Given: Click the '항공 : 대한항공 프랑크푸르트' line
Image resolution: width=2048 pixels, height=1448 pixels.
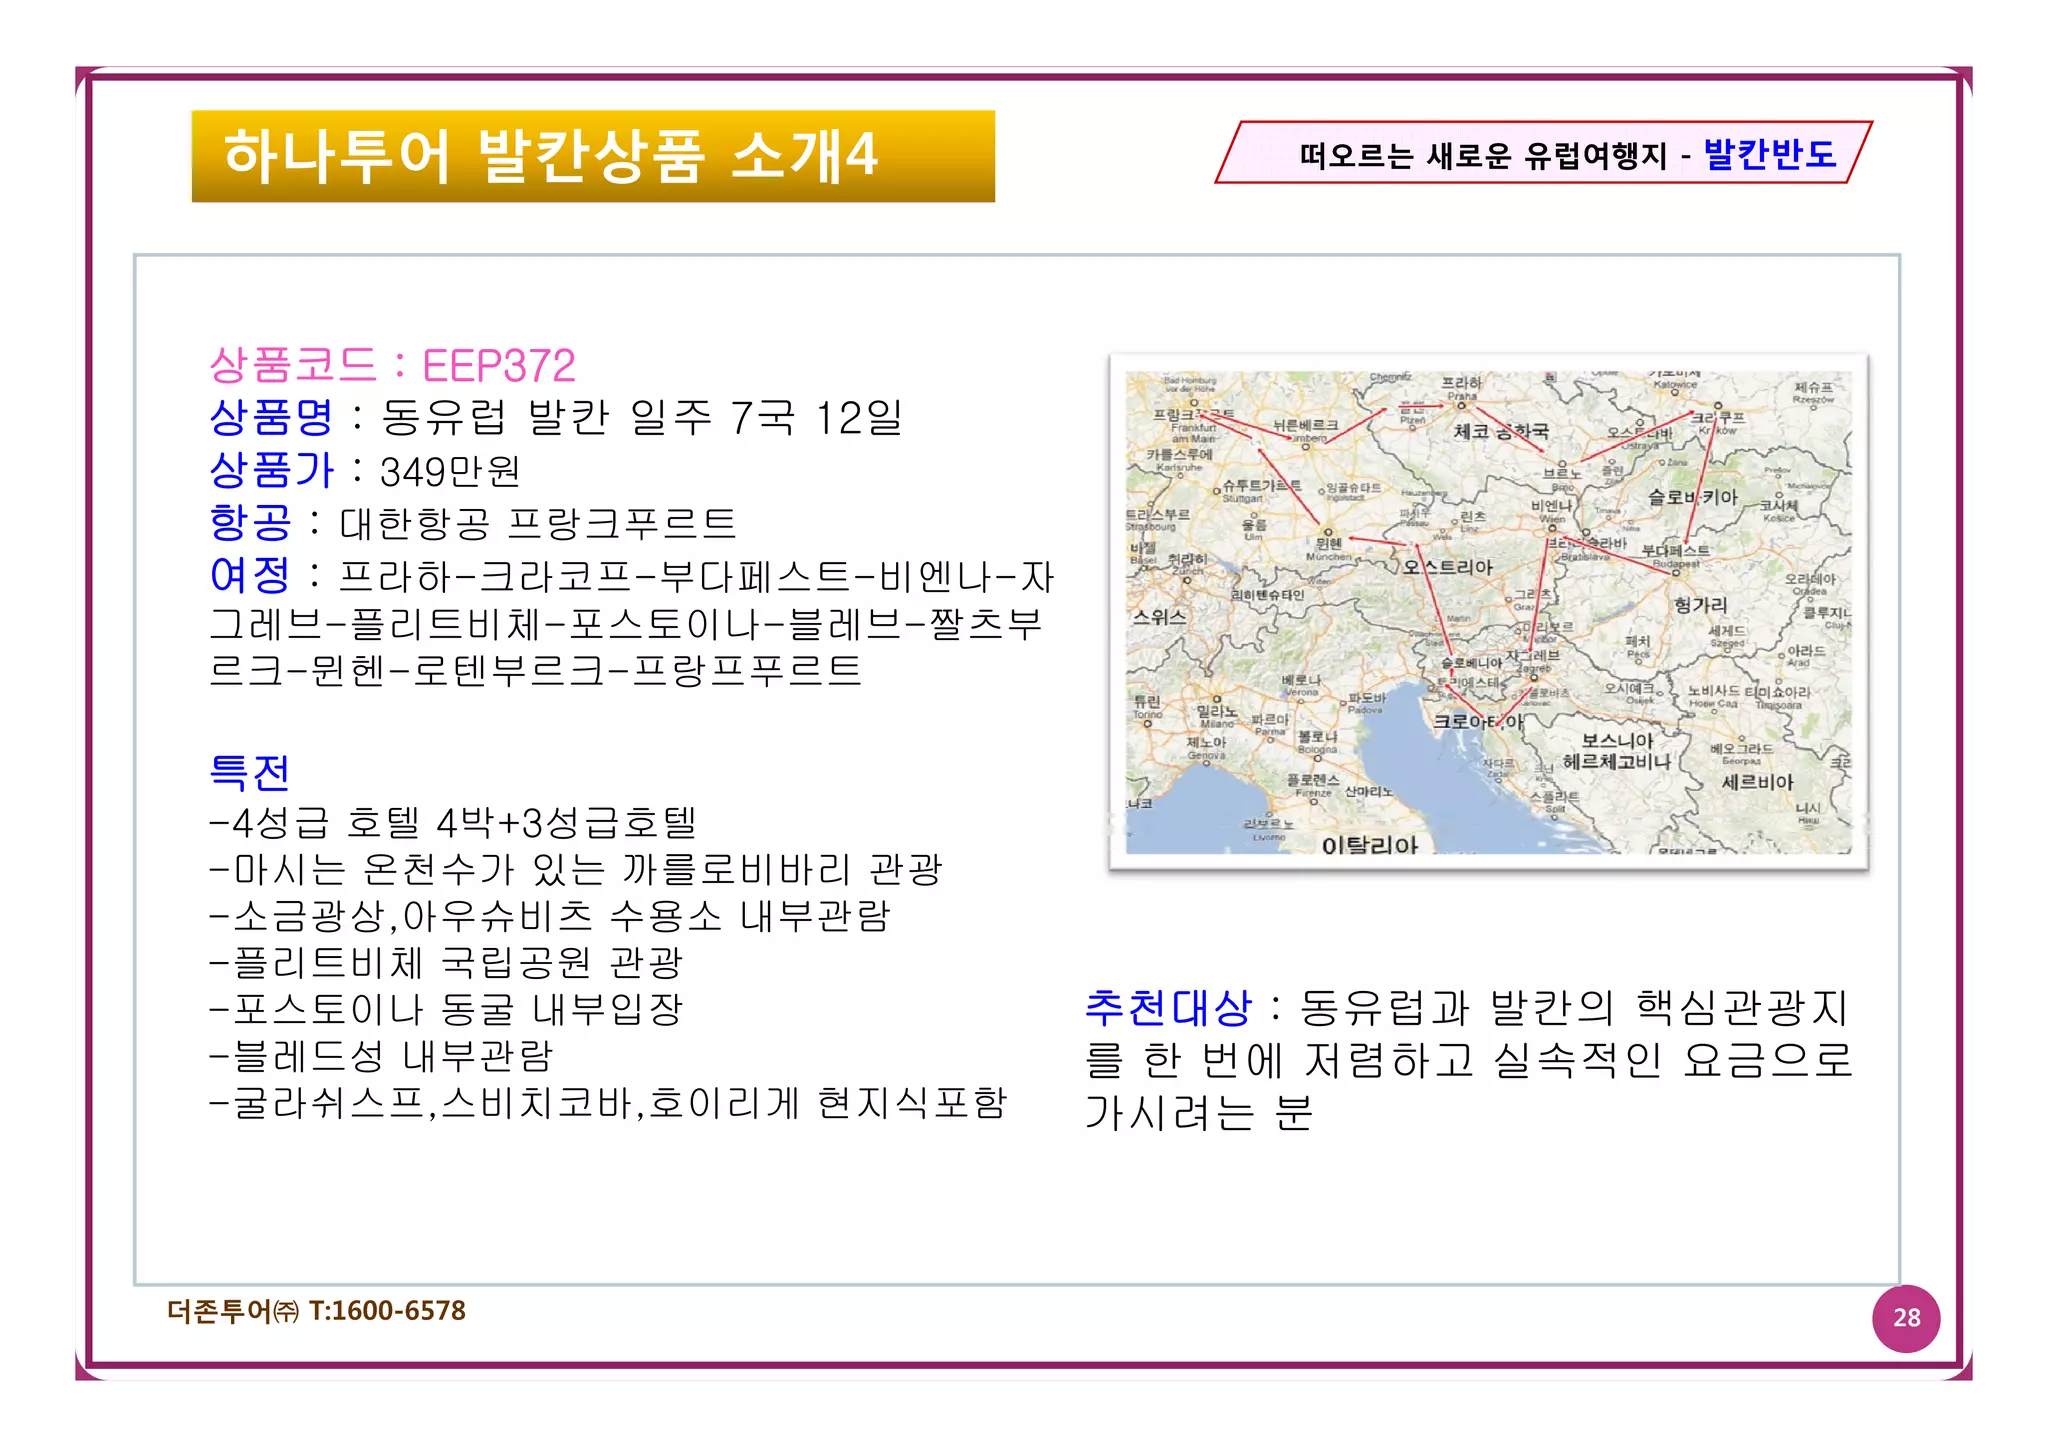Looking at the screenshot, I should [x=473, y=523].
